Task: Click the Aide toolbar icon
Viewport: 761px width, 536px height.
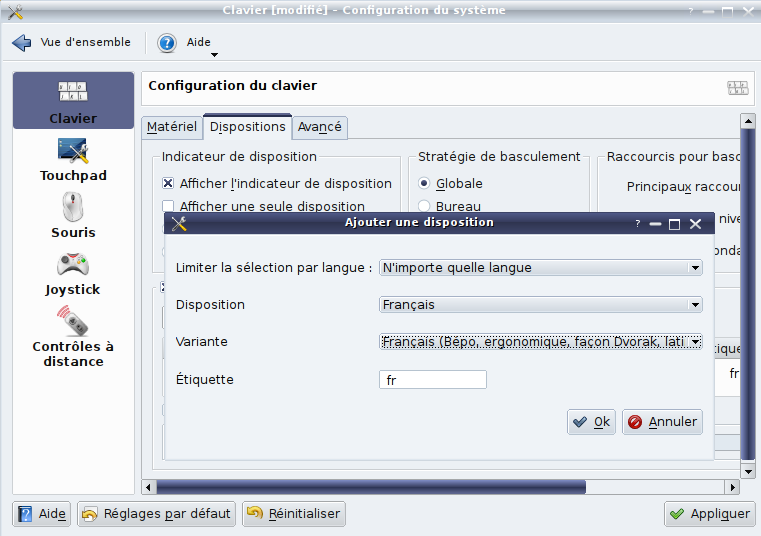Action: 167,43
